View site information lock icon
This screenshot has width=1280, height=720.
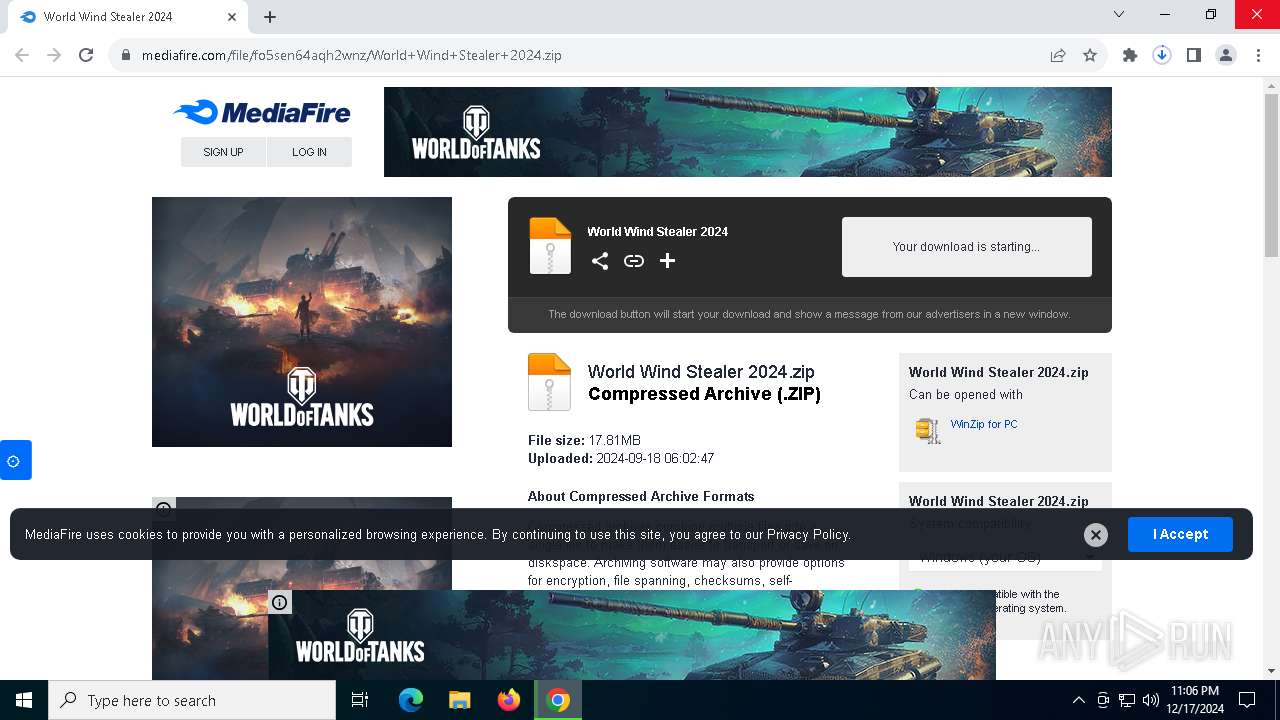[126, 55]
